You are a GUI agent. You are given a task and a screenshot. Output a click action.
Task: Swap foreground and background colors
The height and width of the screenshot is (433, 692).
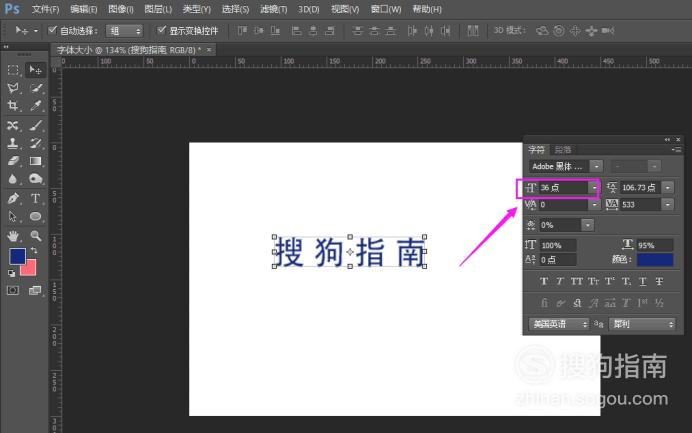click(34, 250)
